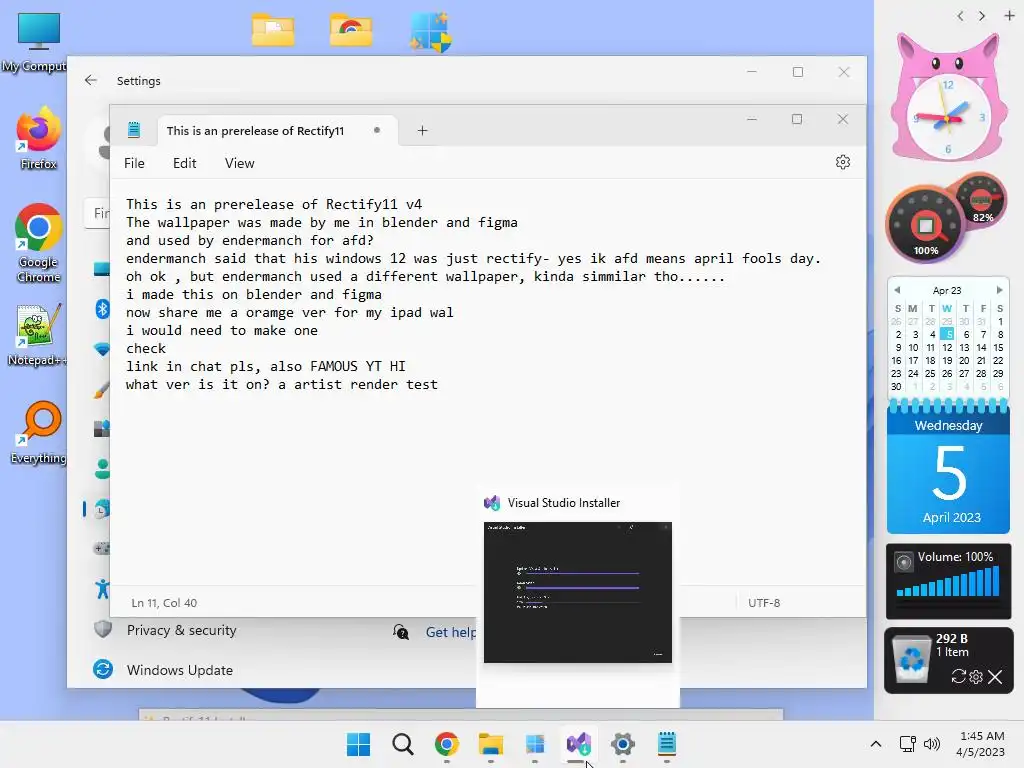Screen dimensions: 1024x768
Task: Click the Get help link
Action: tap(451, 632)
